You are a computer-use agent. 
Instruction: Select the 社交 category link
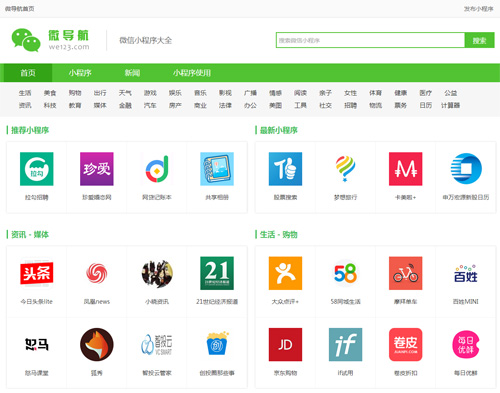tap(325, 105)
